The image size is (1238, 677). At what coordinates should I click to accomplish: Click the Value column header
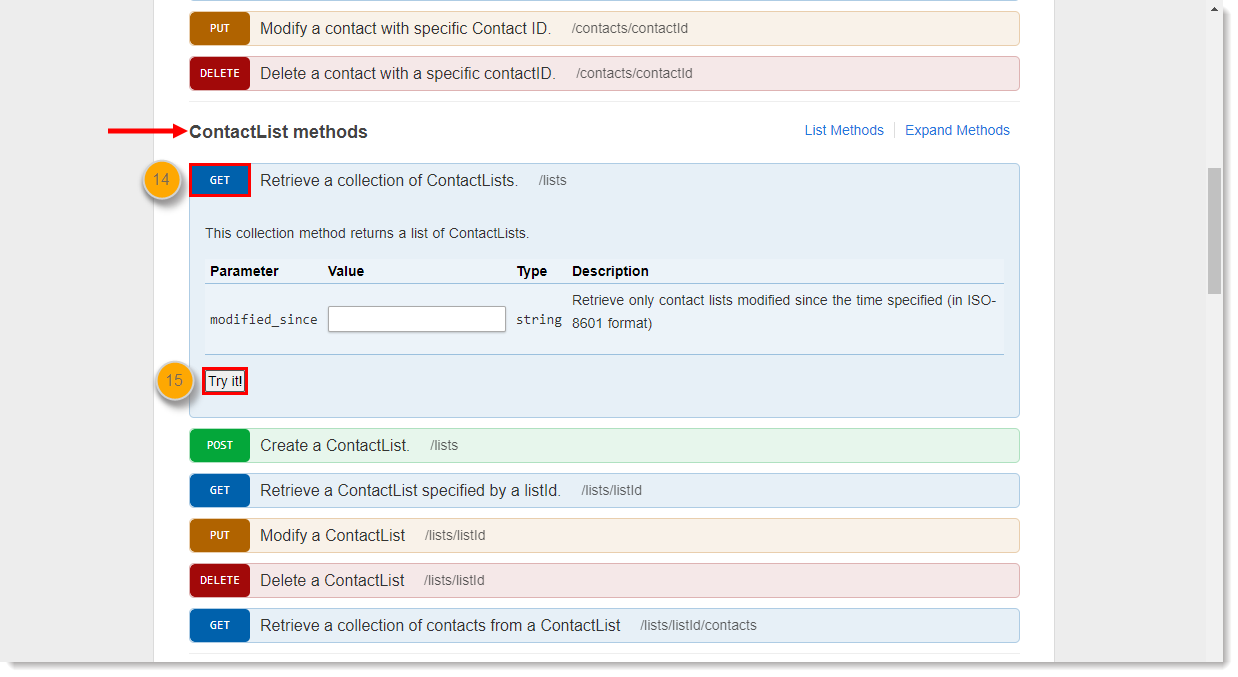[346, 271]
